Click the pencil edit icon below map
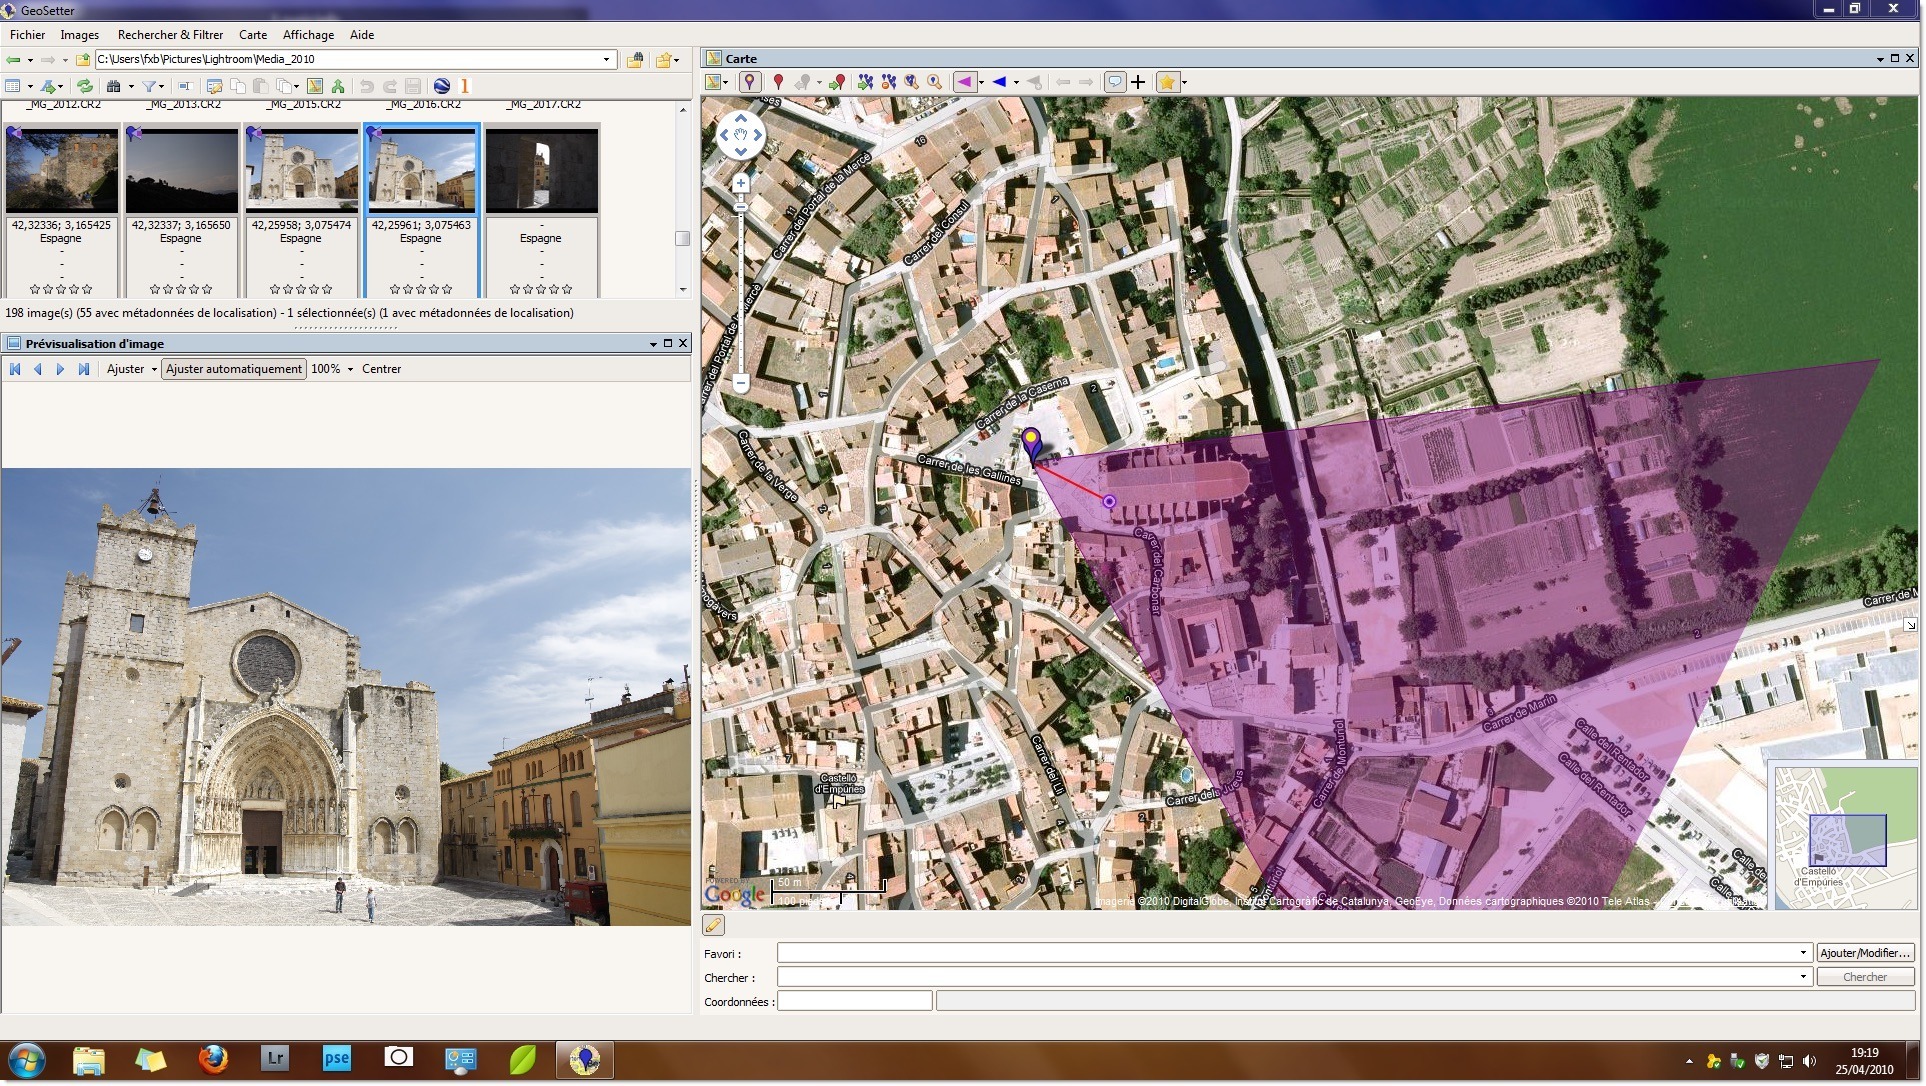This screenshot has height=1086, width=1926. tap(714, 925)
